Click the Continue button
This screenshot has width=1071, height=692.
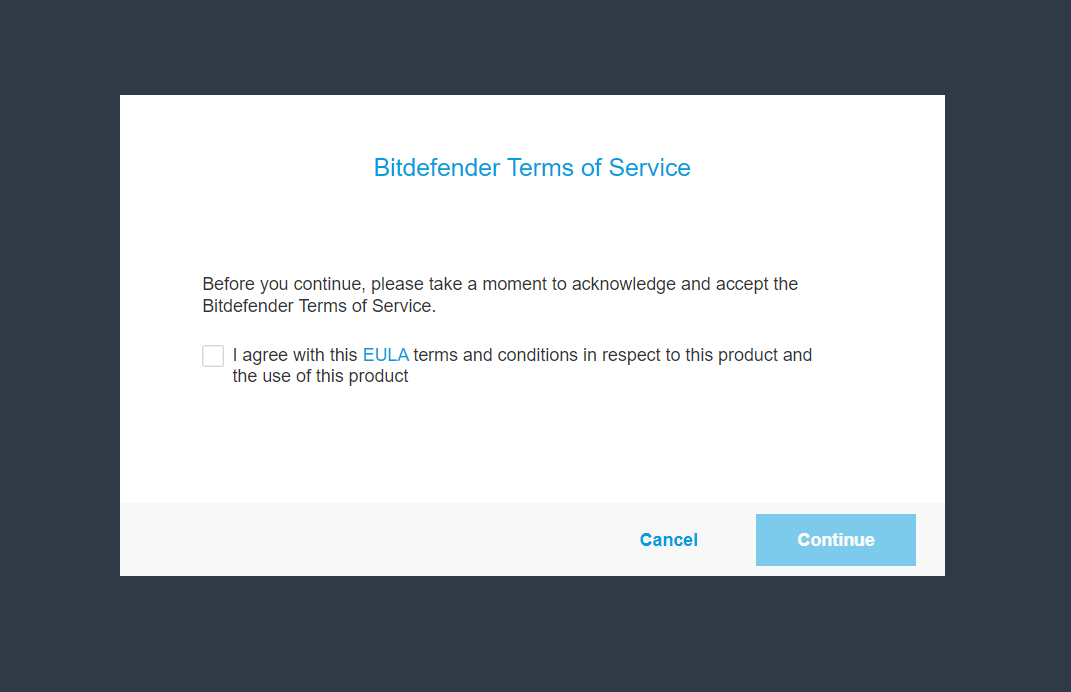pyautogui.click(x=835, y=540)
